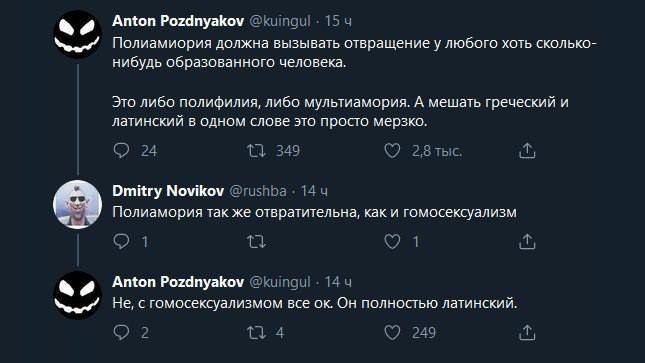Open Anton's avatar in the last reply
The width and height of the screenshot is (645, 363).
(77, 295)
